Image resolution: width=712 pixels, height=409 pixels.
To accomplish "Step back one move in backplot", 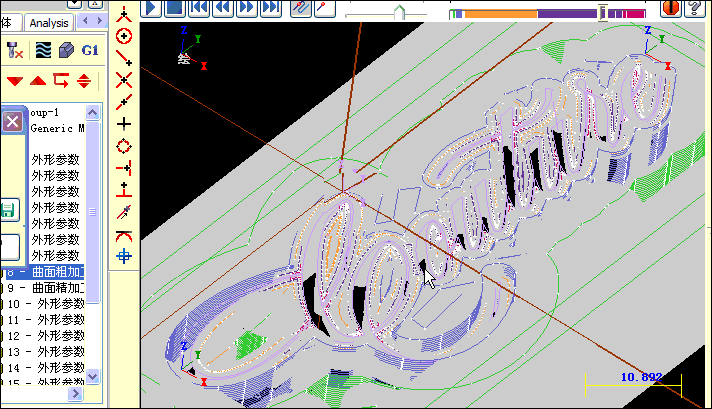I will click(x=223, y=8).
